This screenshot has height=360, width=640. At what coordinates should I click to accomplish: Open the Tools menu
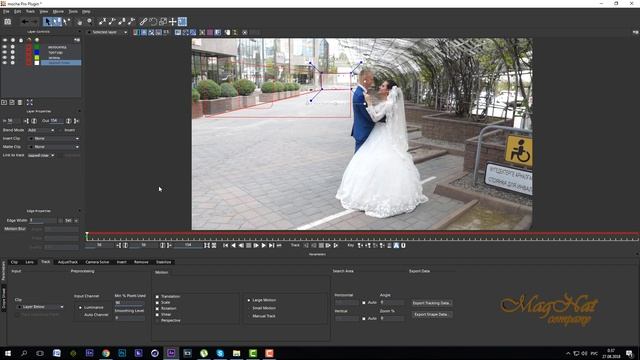tap(73, 11)
